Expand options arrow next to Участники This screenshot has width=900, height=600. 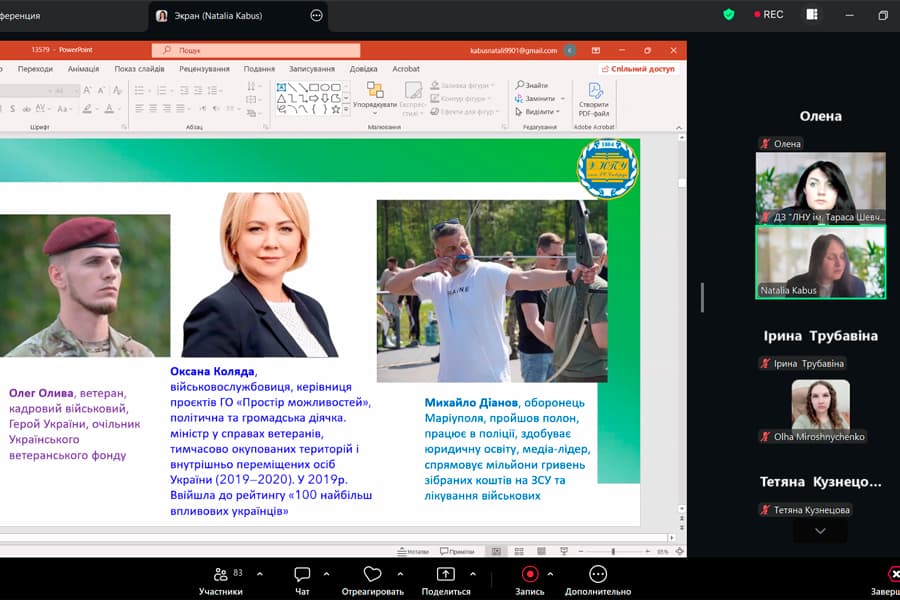[260, 574]
